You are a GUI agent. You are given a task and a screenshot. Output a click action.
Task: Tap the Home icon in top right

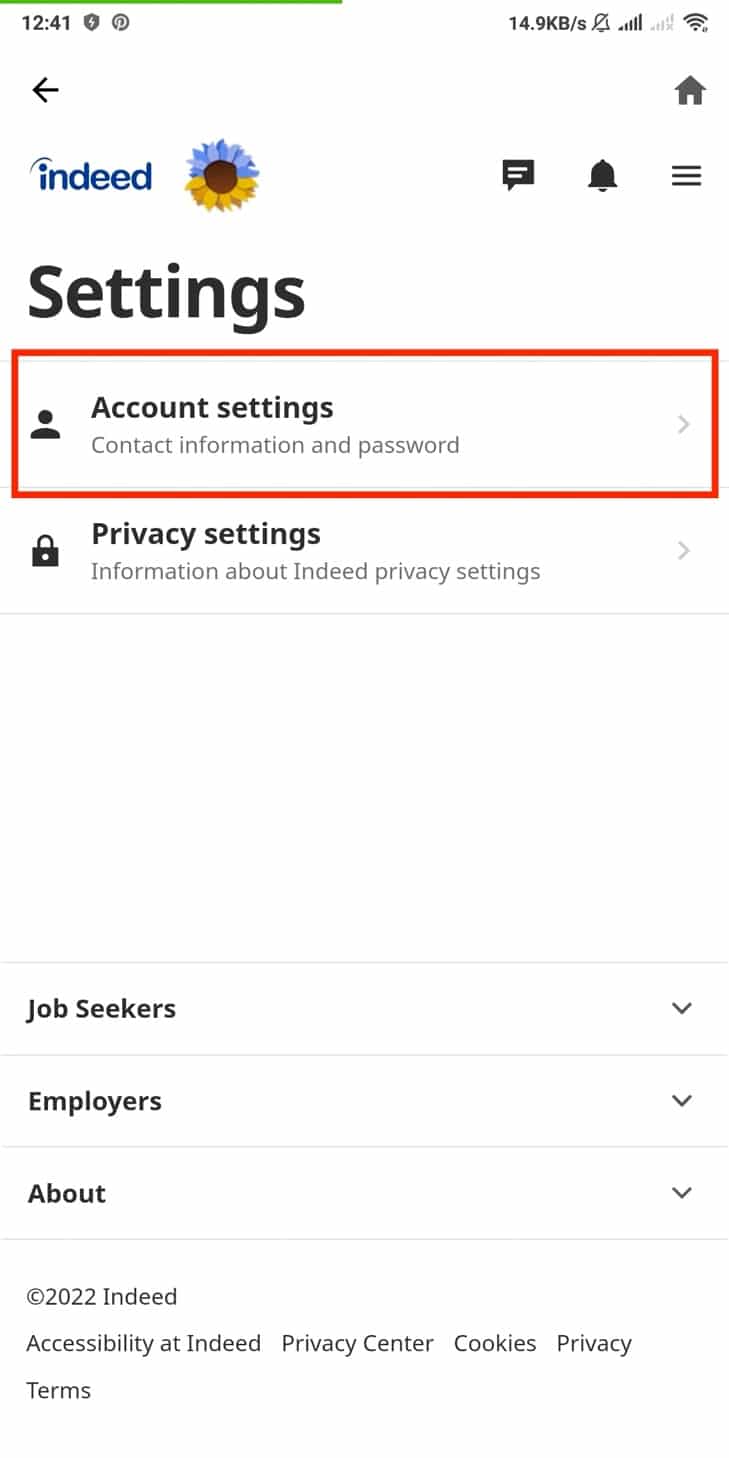tap(691, 90)
